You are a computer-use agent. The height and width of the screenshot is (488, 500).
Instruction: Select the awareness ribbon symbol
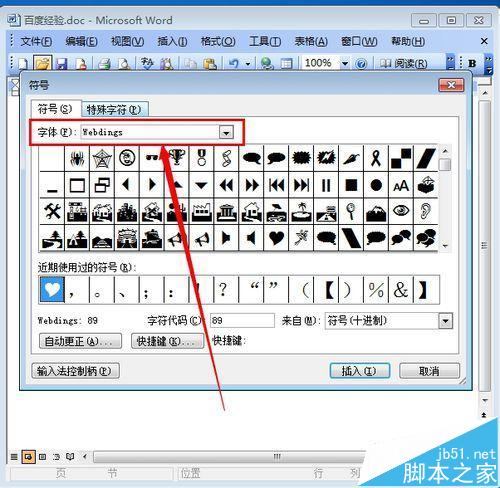pyautogui.click(x=376, y=158)
